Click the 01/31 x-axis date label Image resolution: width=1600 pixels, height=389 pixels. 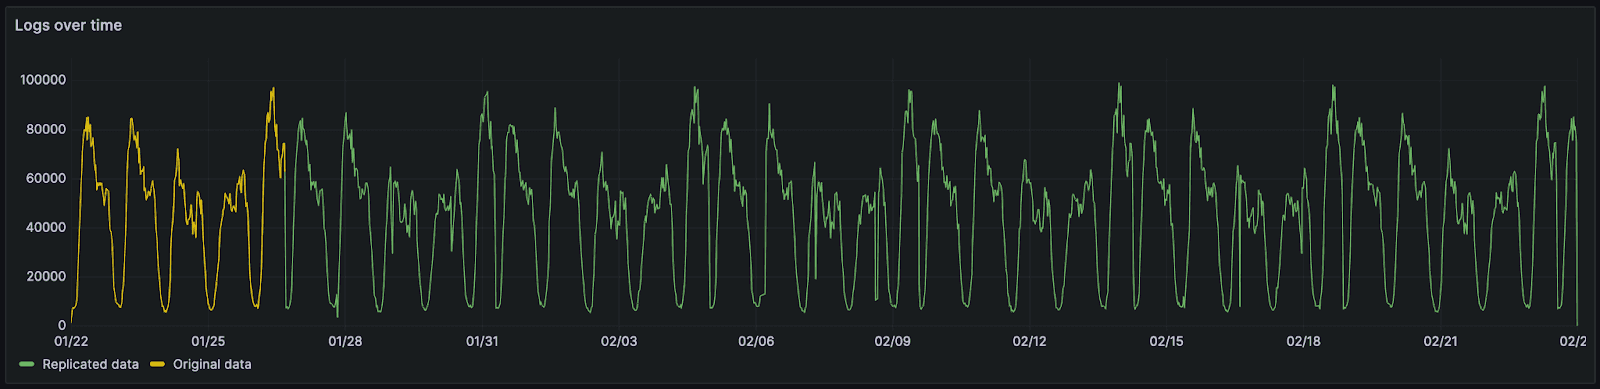[x=482, y=341]
